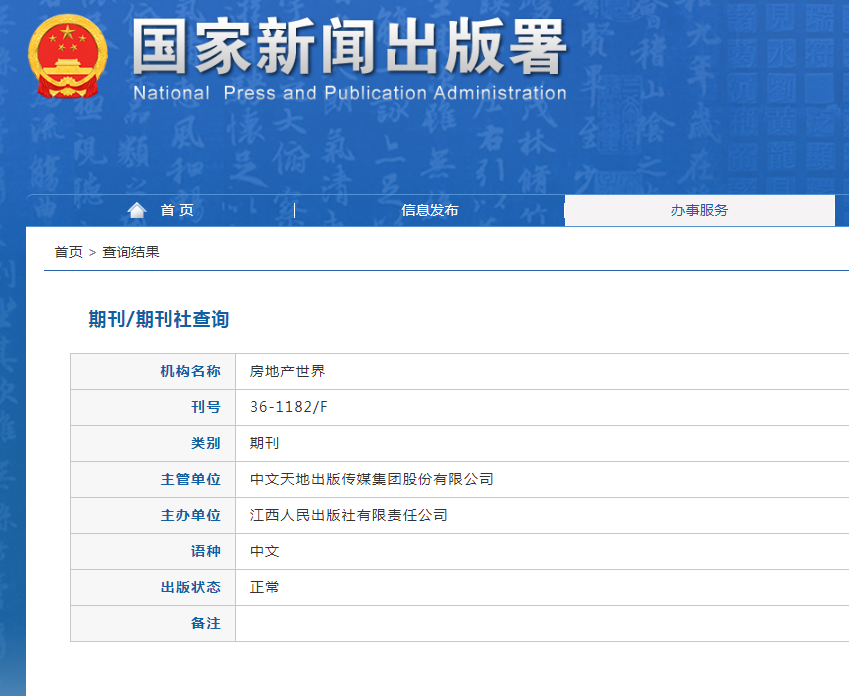849x696 pixels.
Task: Open the 信息发布 navigation tab
Action: point(429,210)
